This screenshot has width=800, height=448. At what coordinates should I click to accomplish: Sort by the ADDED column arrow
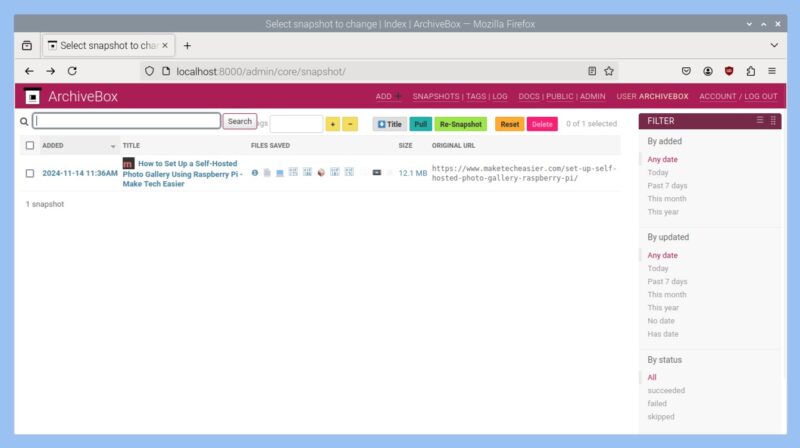coord(113,146)
